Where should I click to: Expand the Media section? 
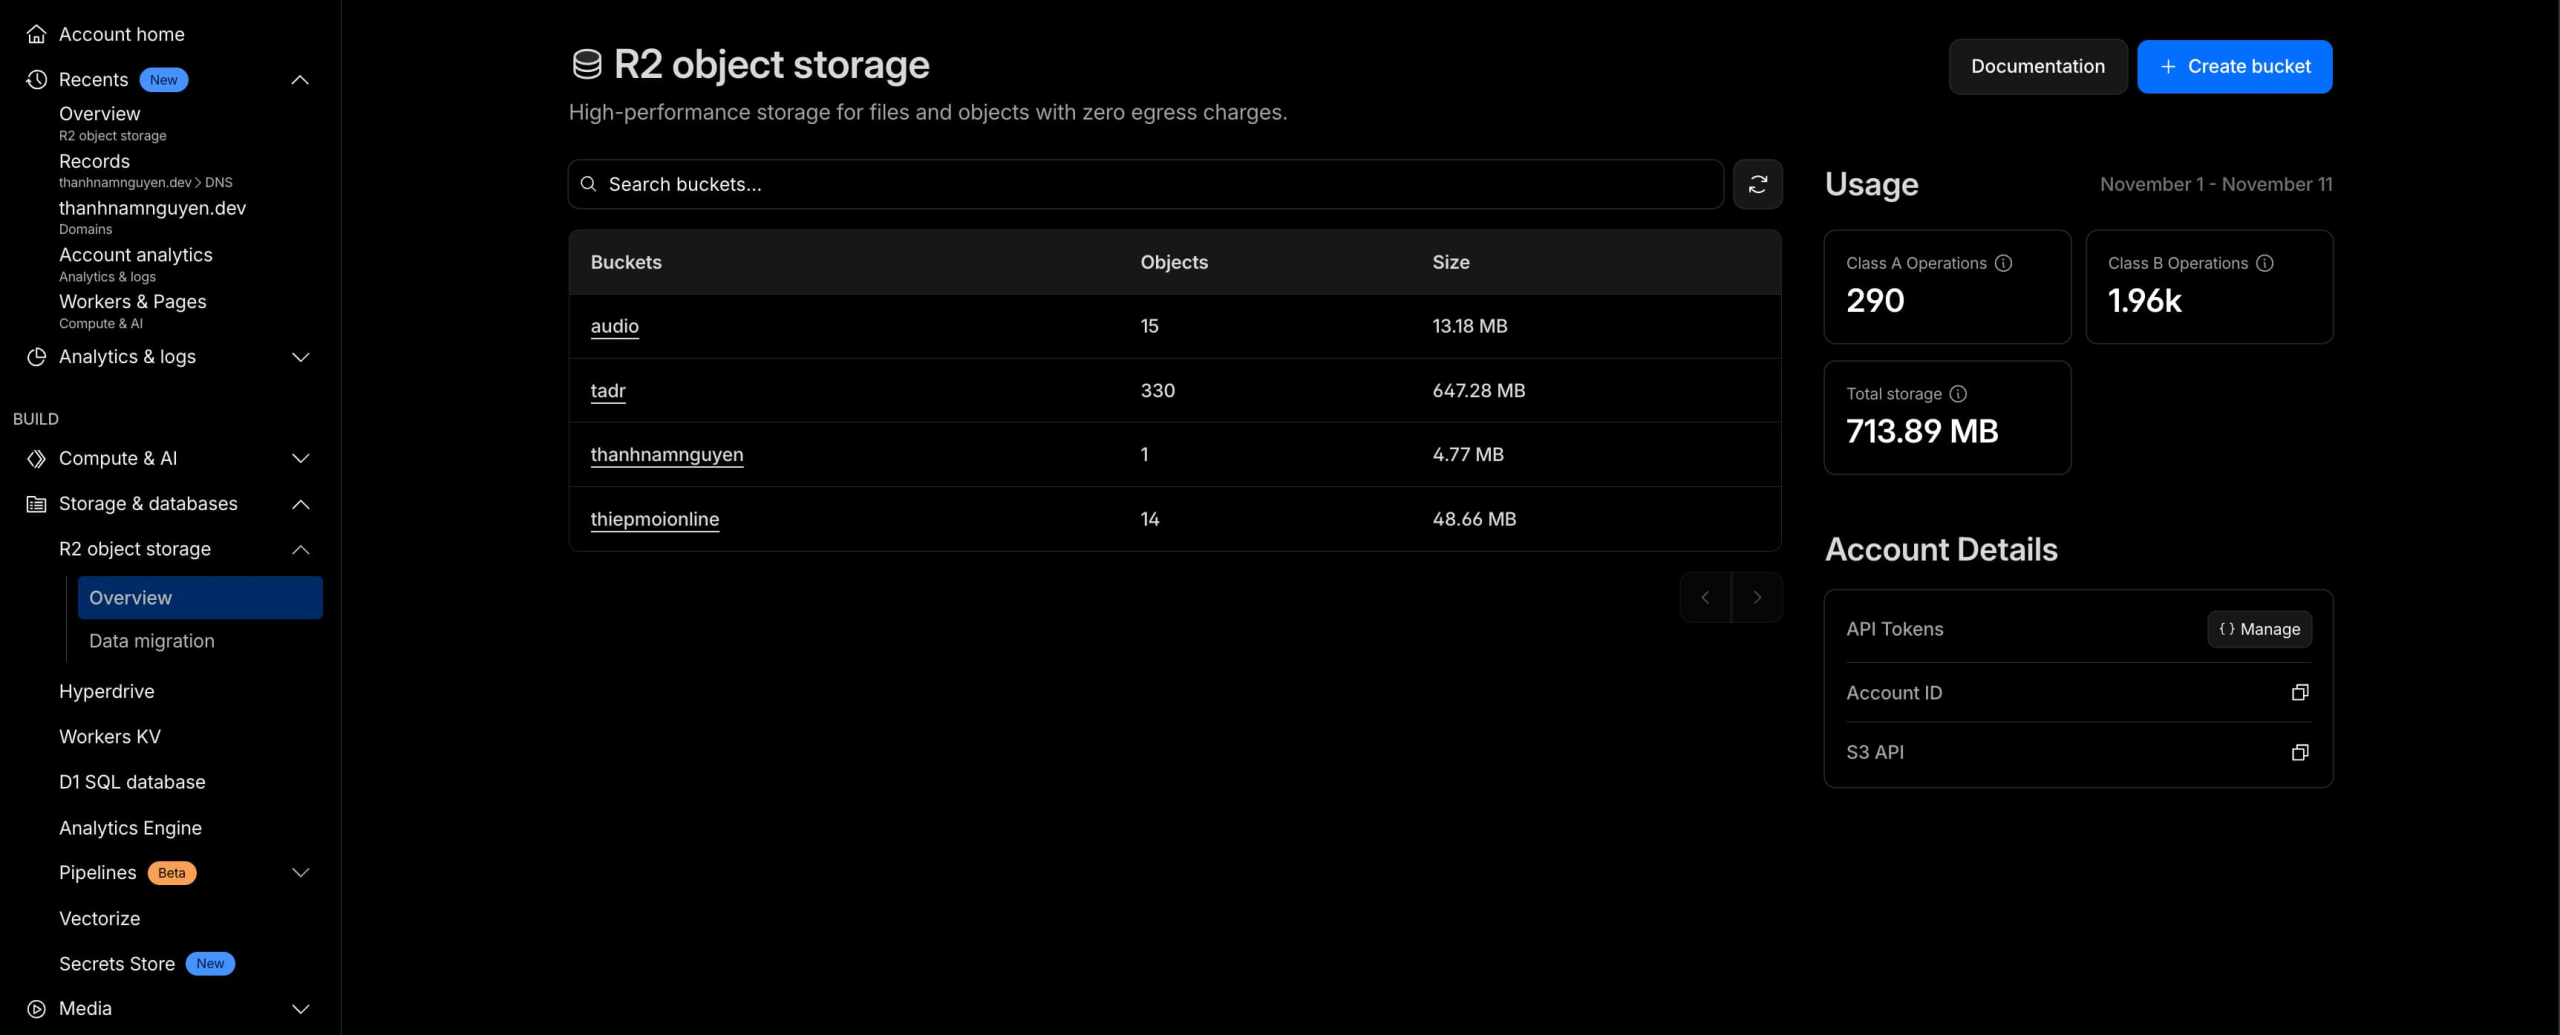point(300,1009)
